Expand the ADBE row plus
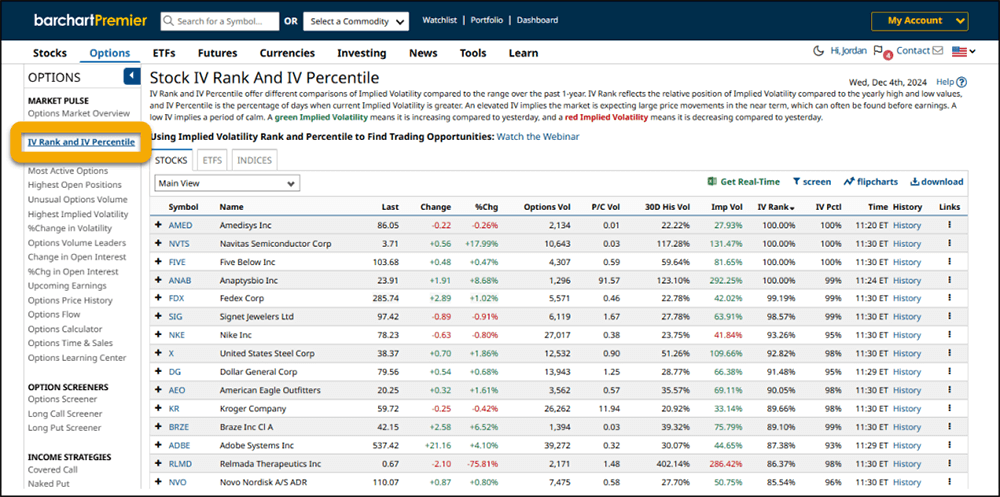The image size is (1000, 497). tap(158, 445)
